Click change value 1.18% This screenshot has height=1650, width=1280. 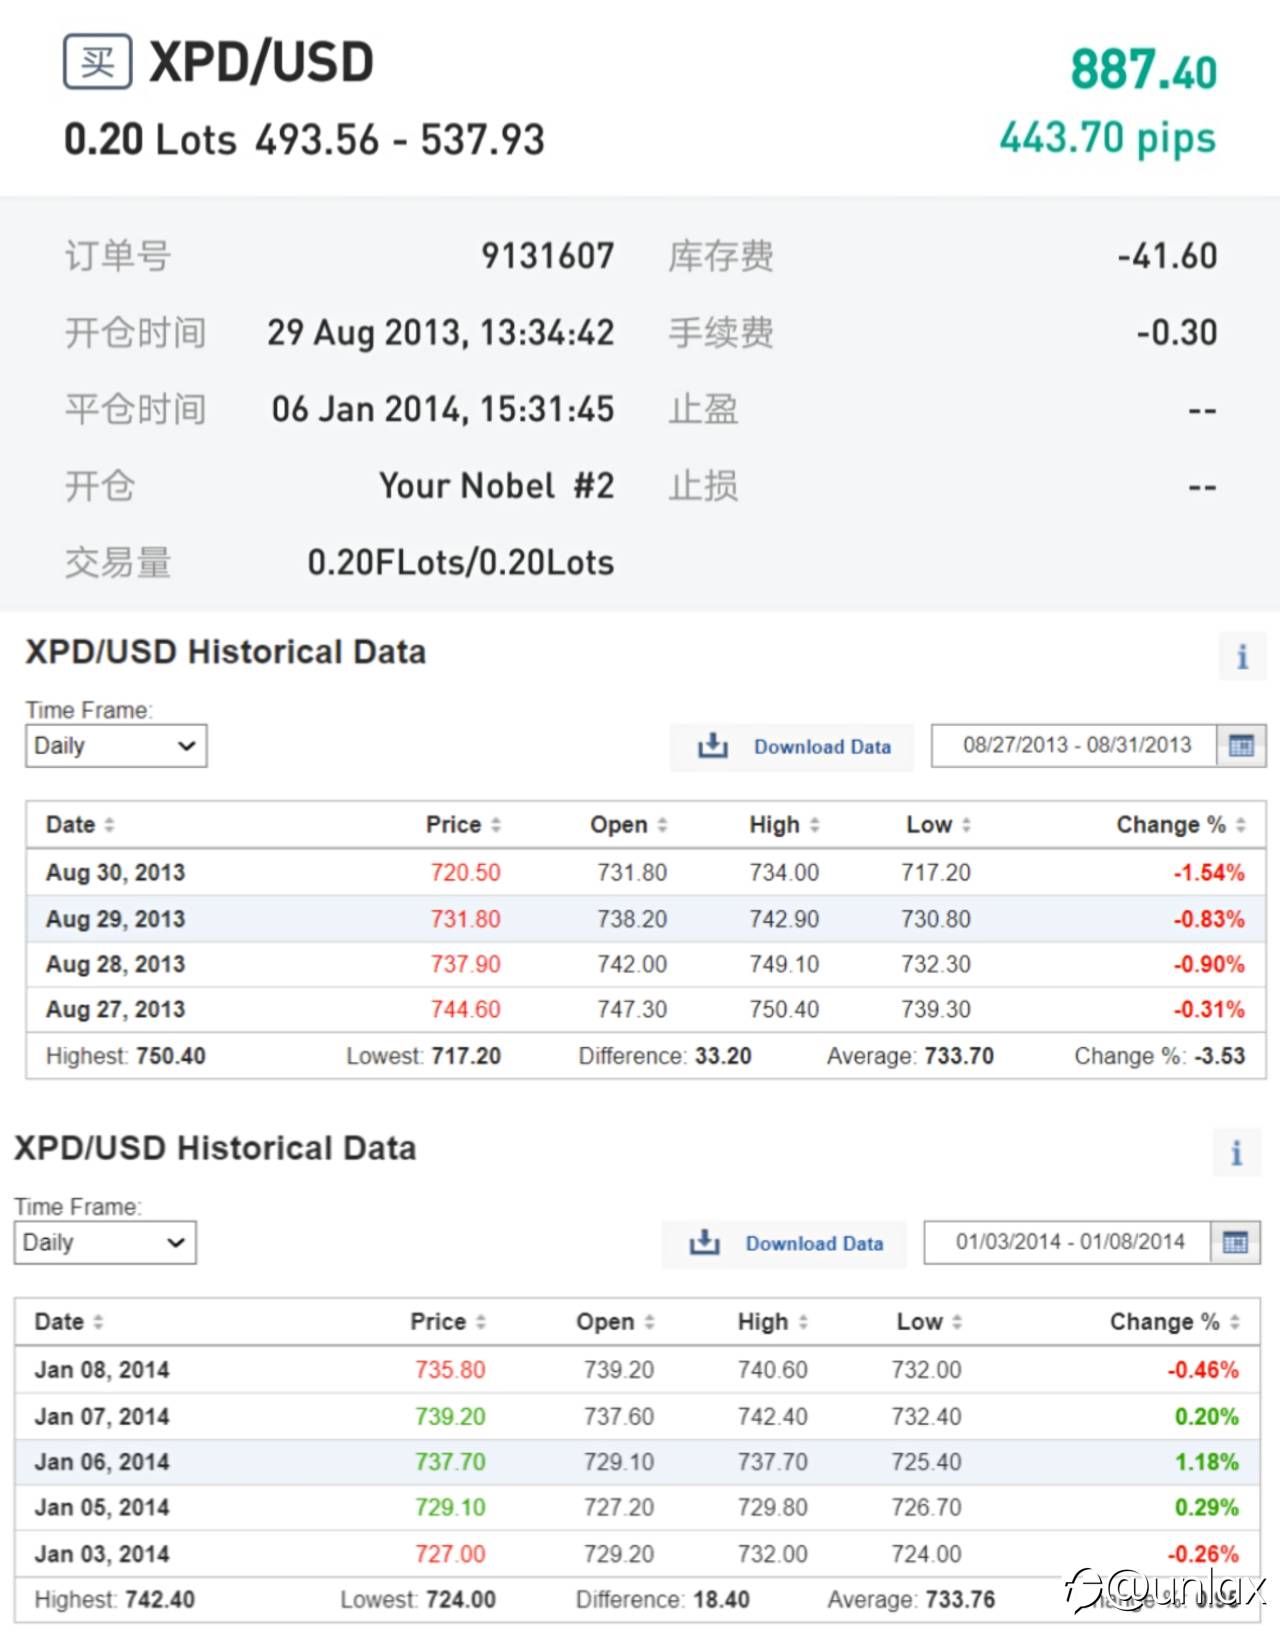pyautogui.click(x=1207, y=1462)
